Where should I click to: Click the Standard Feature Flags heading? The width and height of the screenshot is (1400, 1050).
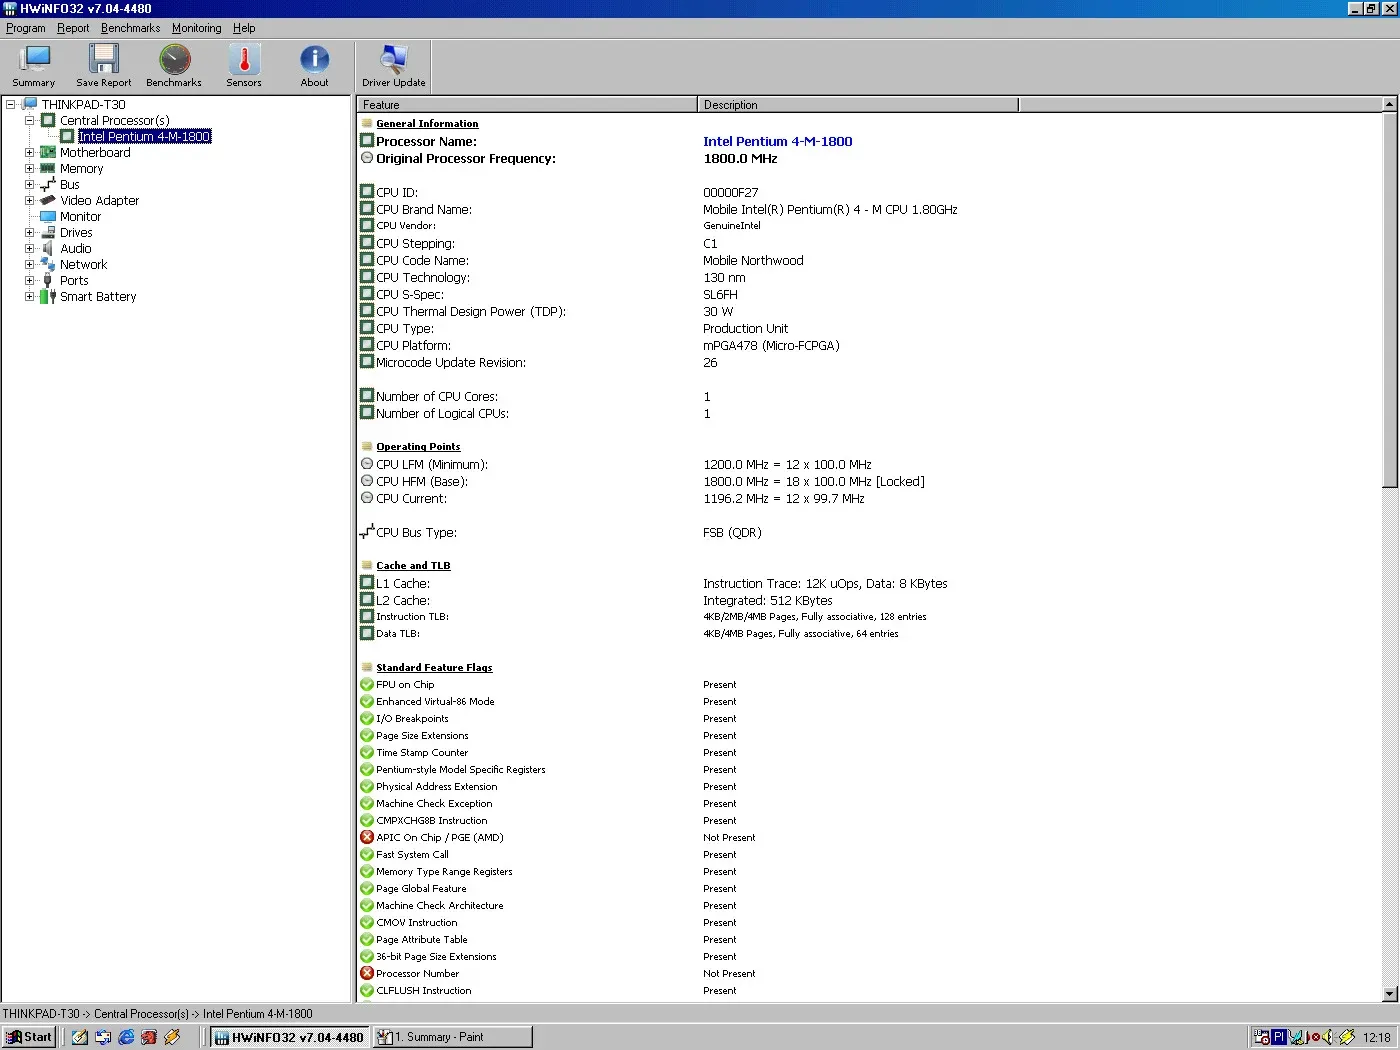(434, 668)
